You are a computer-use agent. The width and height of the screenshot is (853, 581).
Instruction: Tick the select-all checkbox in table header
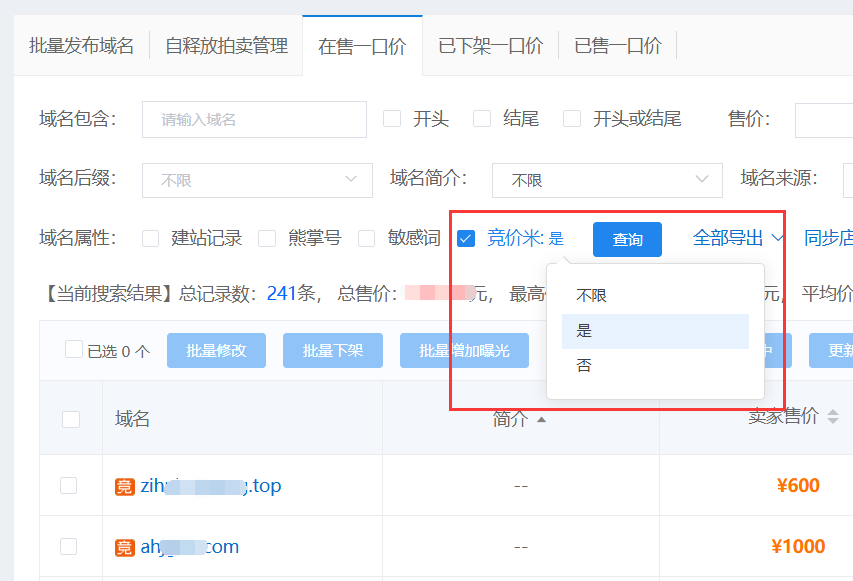click(71, 419)
